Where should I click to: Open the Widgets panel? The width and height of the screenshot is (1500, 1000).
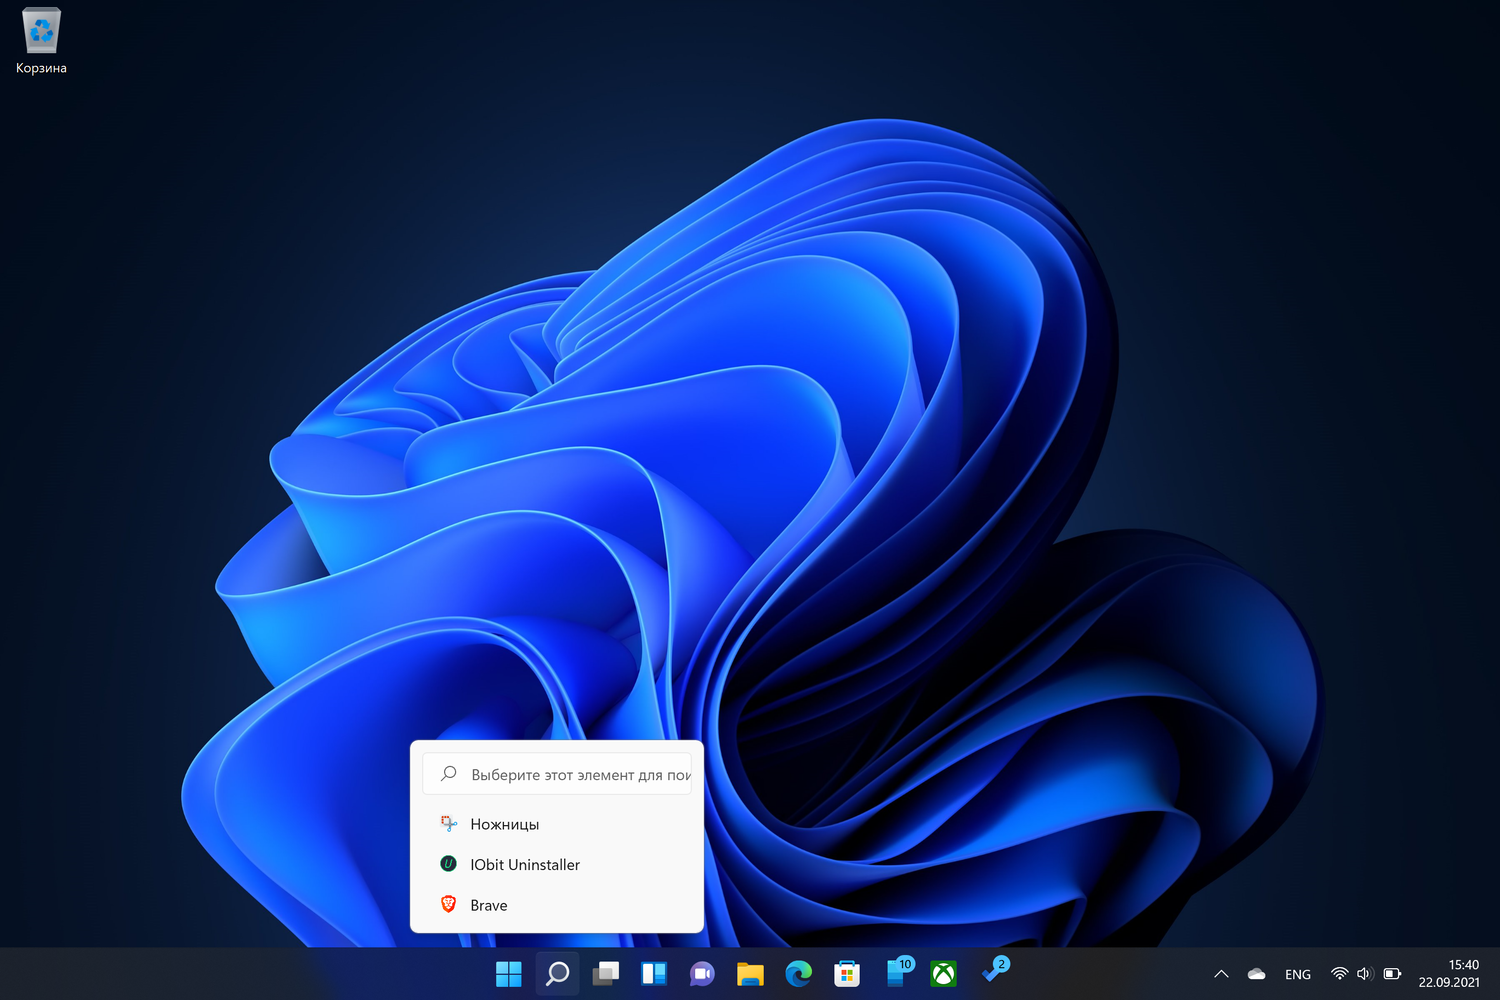click(x=654, y=974)
